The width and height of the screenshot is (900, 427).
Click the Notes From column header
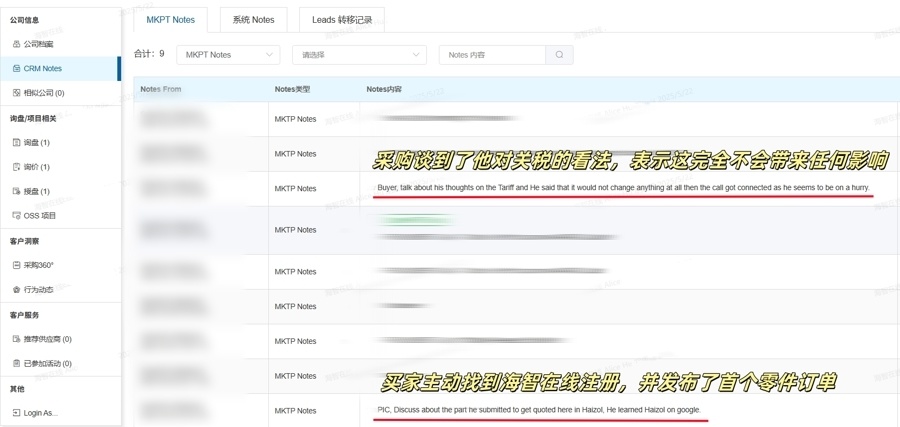(x=161, y=89)
